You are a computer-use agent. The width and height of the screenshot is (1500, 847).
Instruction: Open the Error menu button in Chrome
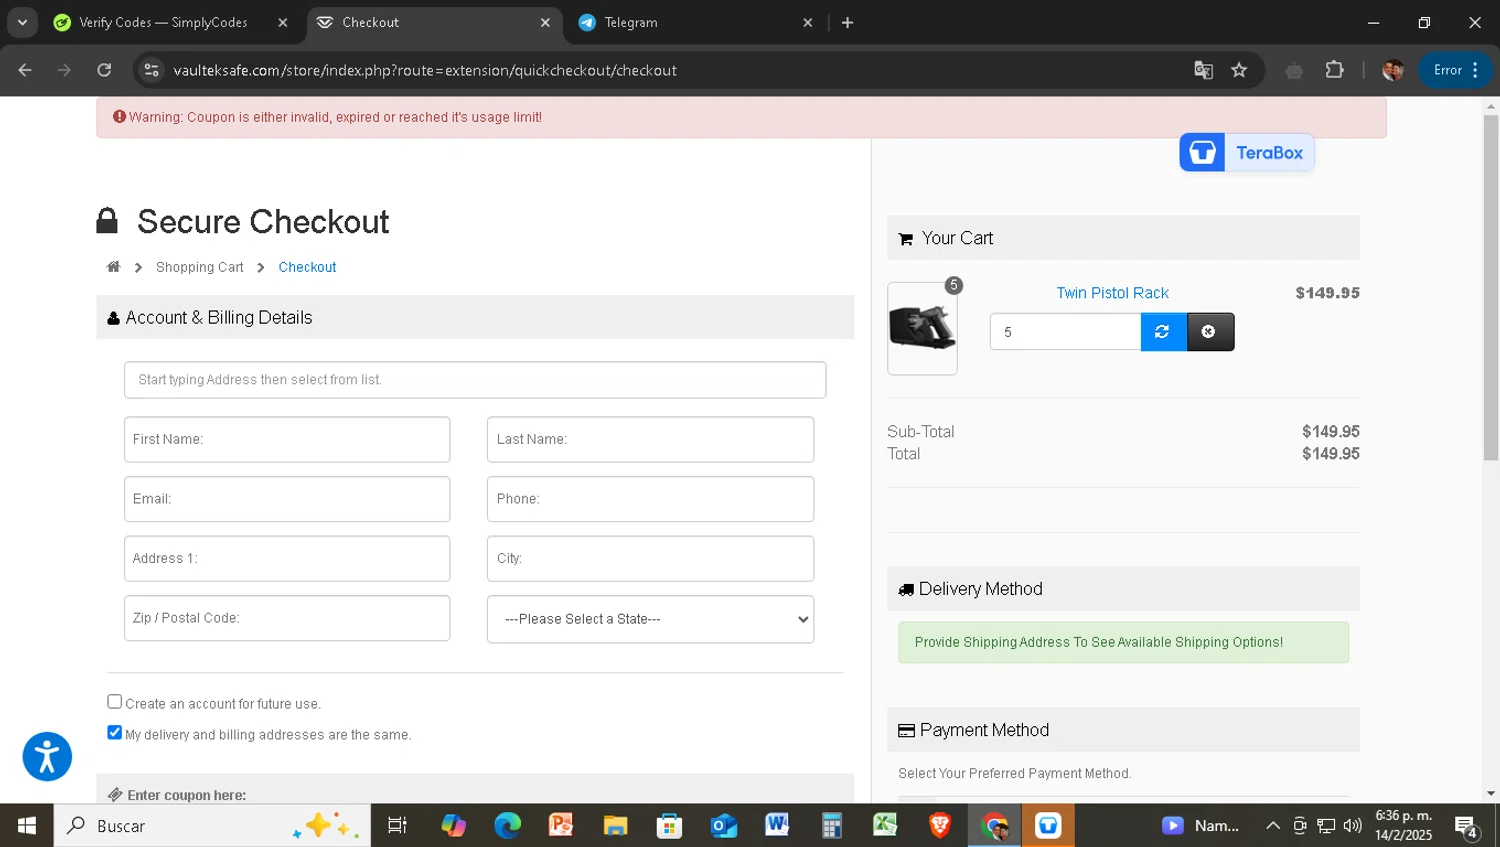pos(1455,70)
